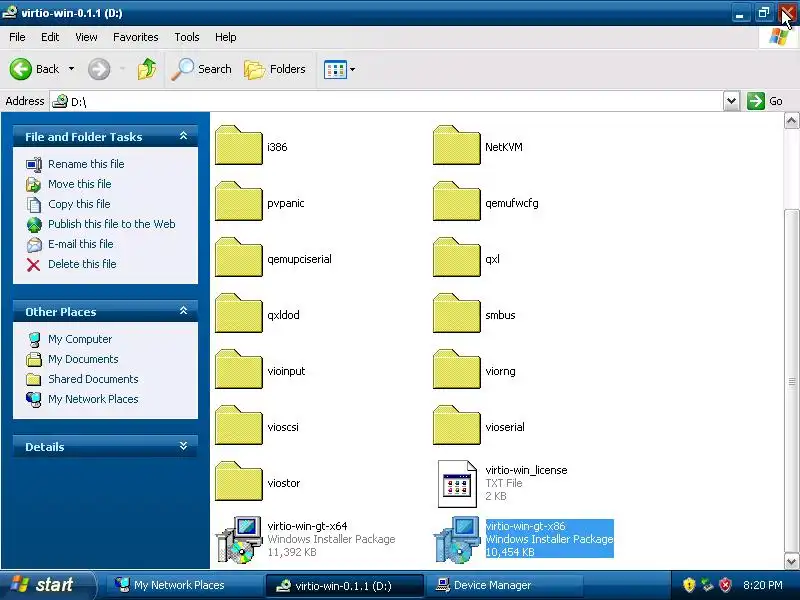The image size is (800, 600).
Task: Click the green Go button
Action: 765,101
